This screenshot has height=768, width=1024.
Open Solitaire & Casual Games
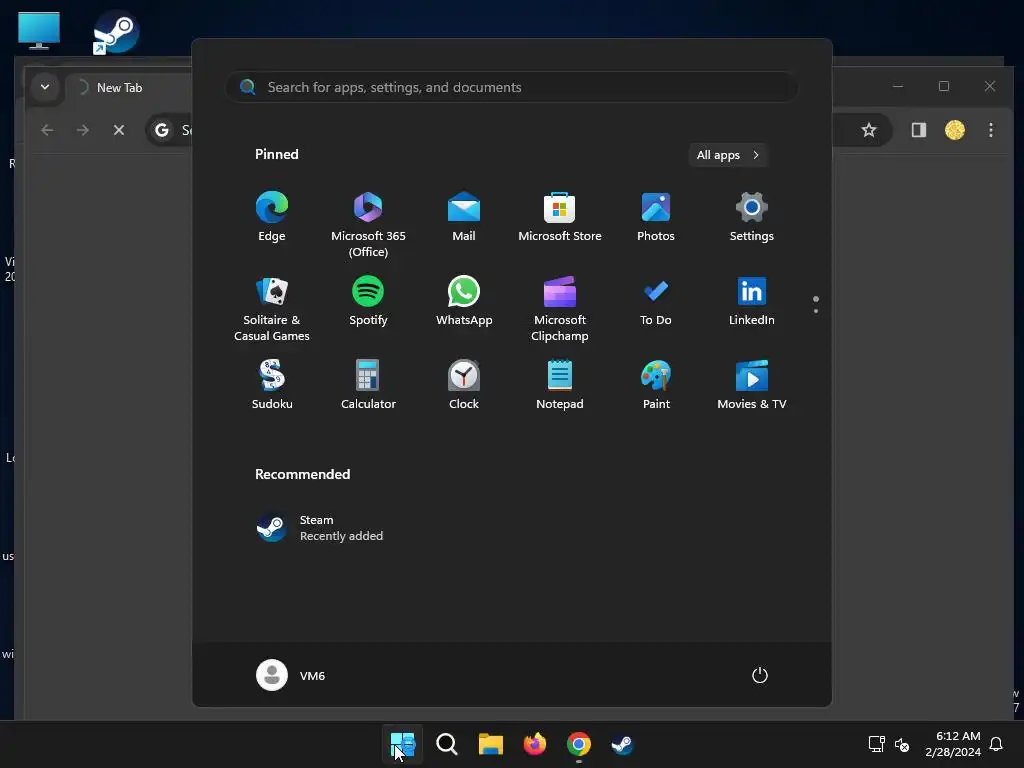tap(272, 309)
